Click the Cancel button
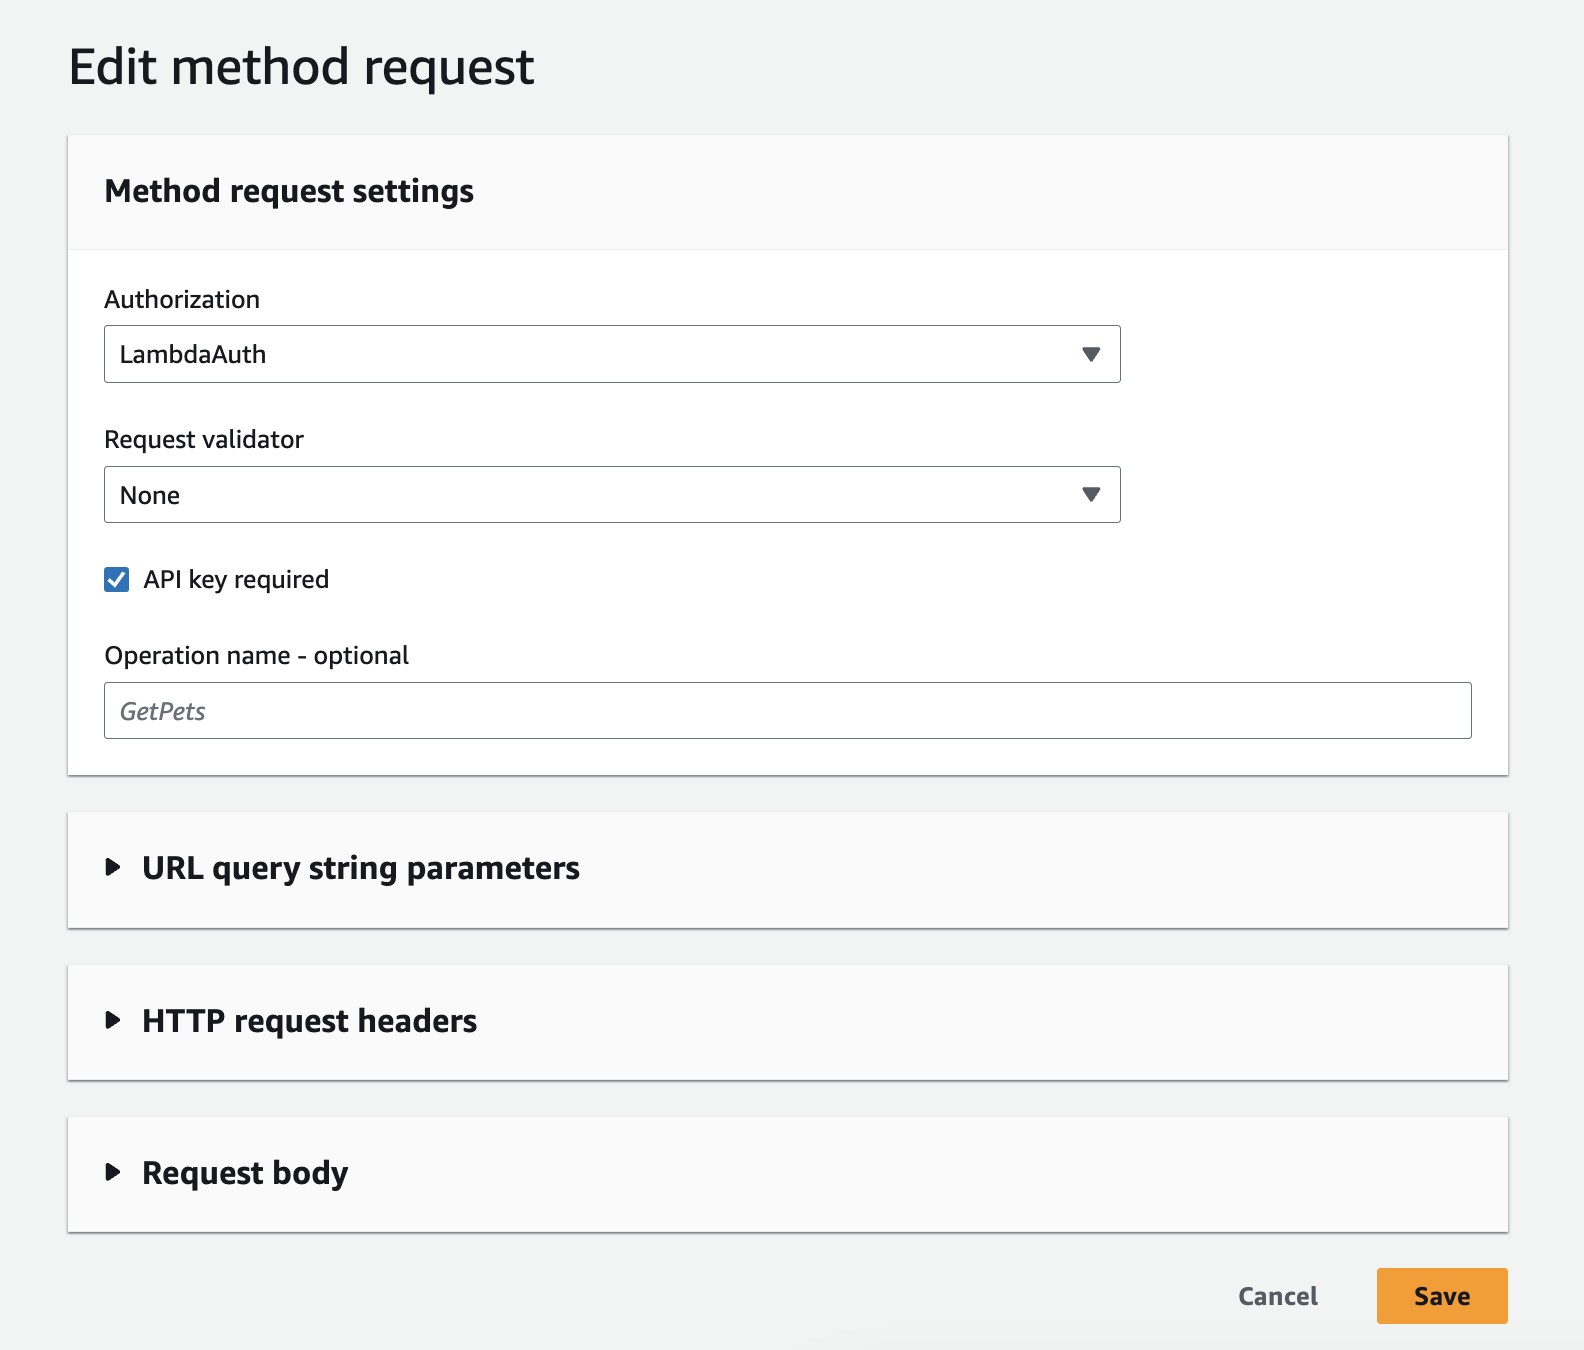This screenshot has height=1350, width=1584. click(x=1277, y=1296)
